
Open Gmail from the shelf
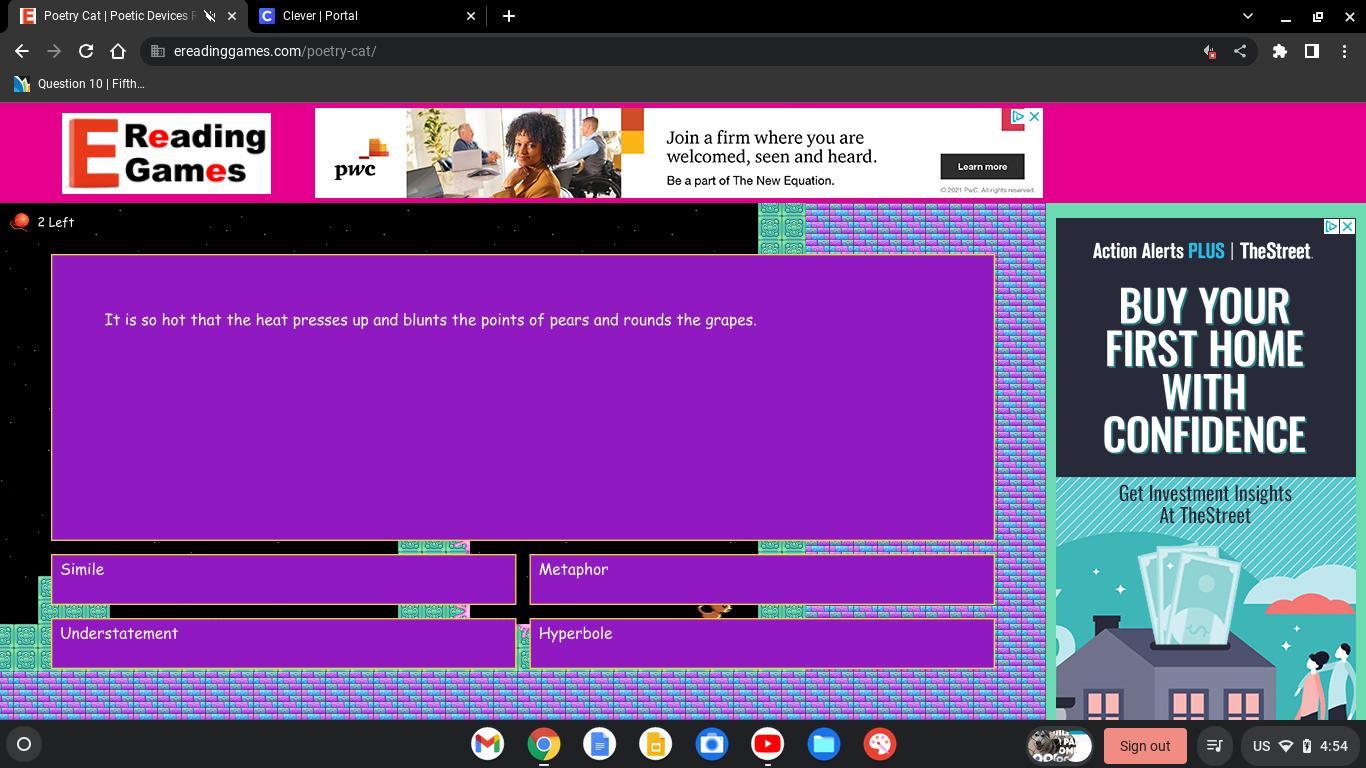pyautogui.click(x=488, y=744)
